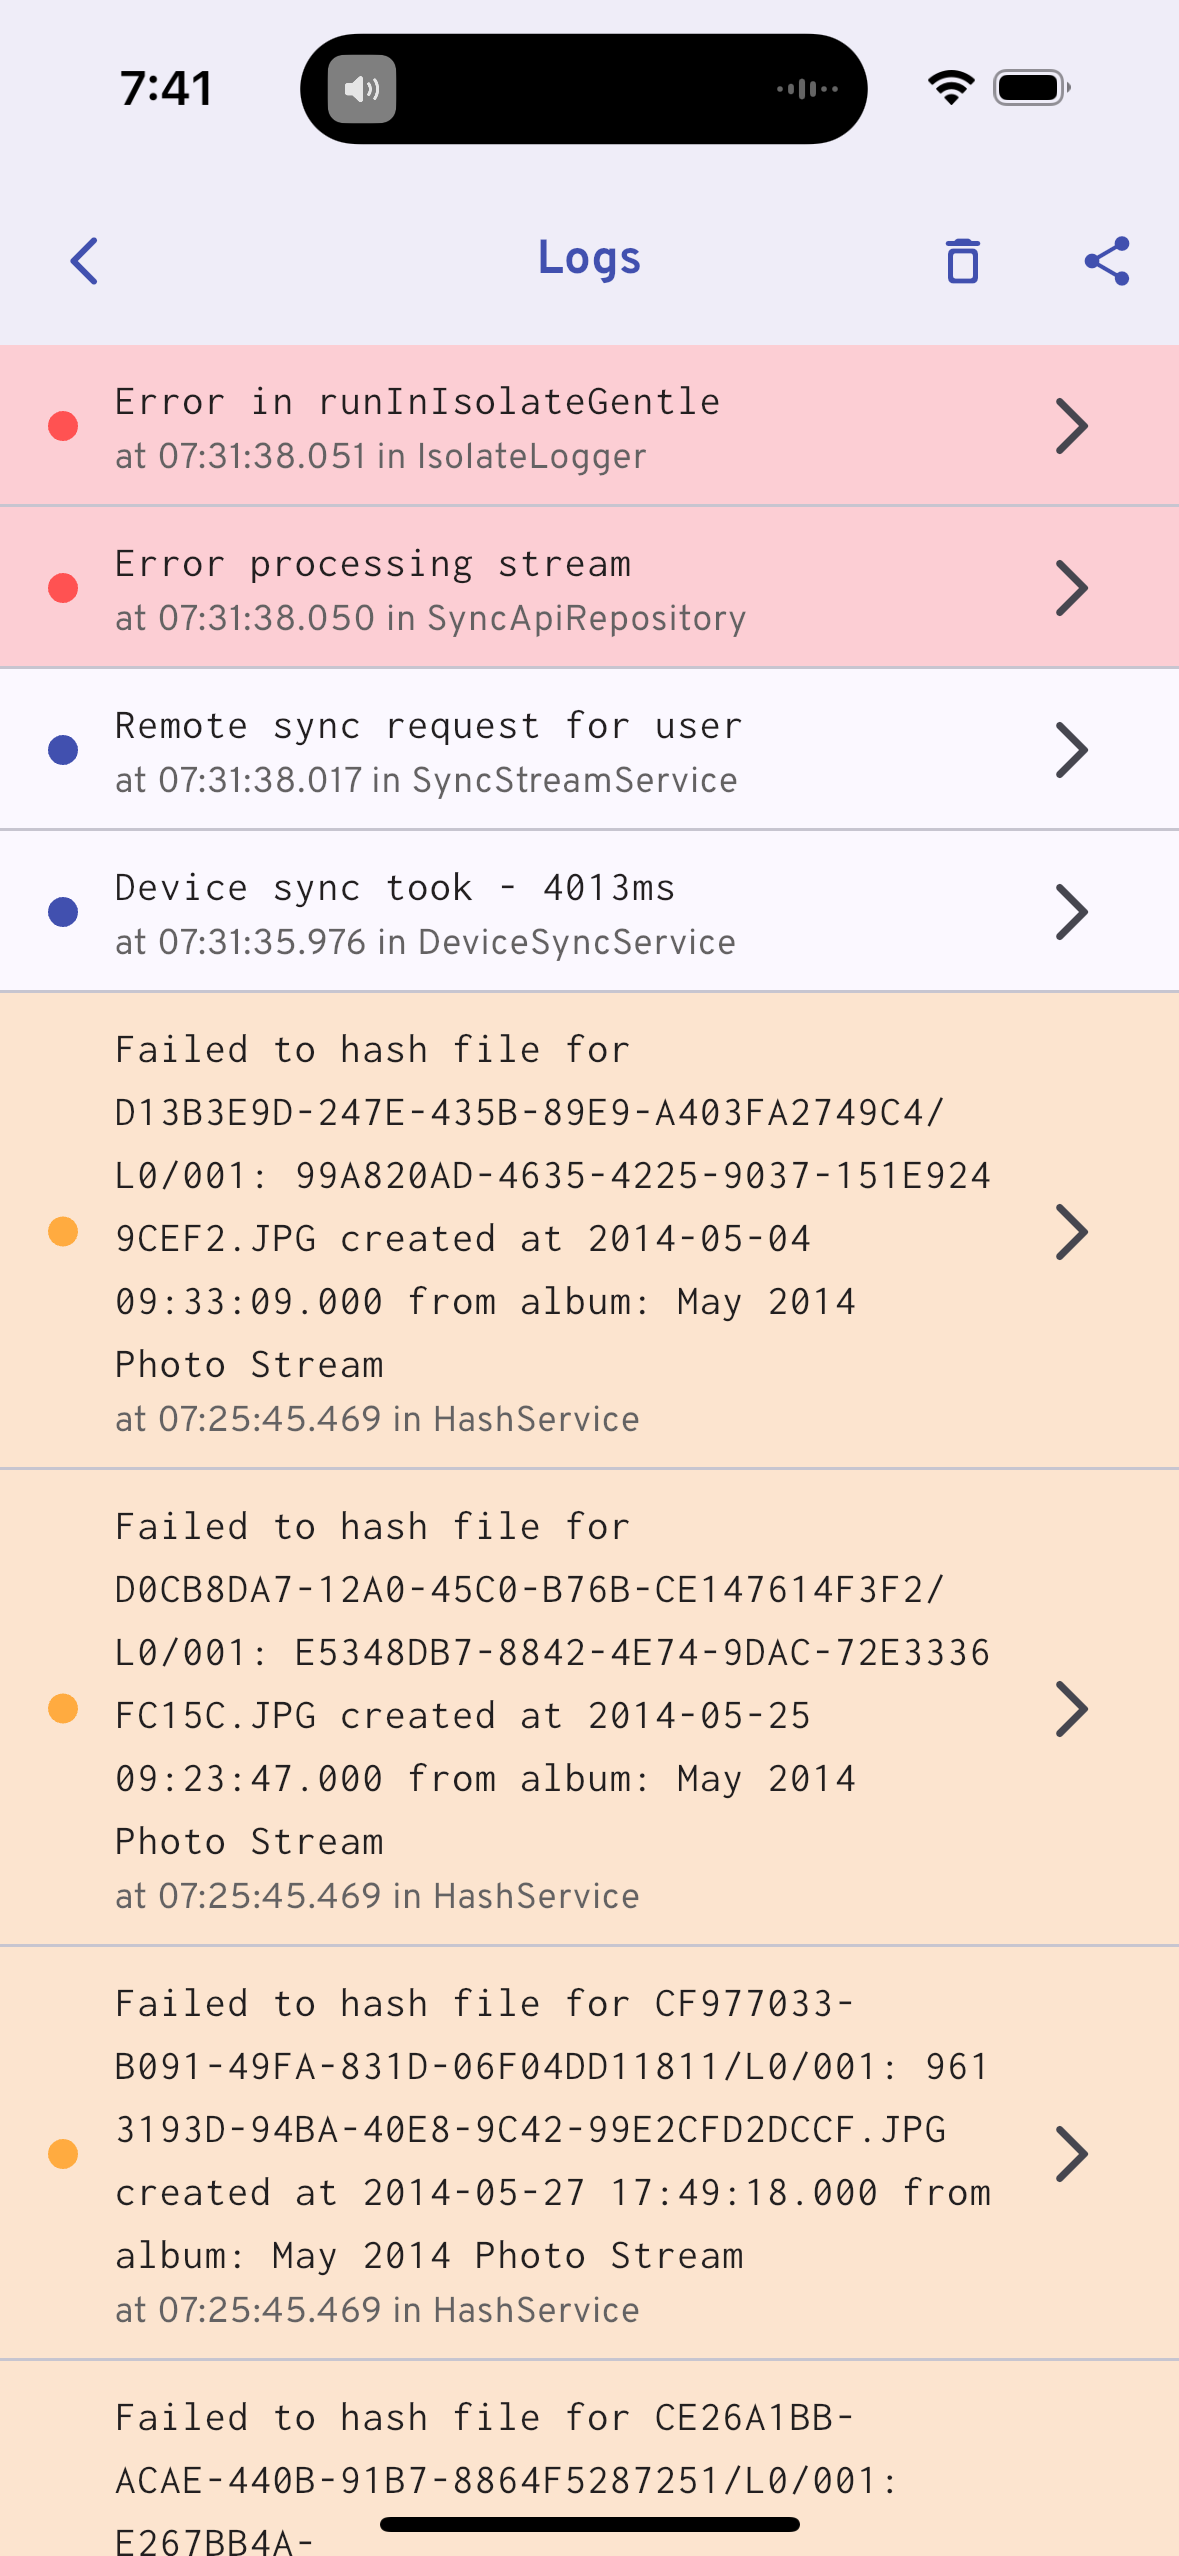Expand the Error processing stream chevron
The height and width of the screenshot is (2556, 1179).
point(1071,588)
